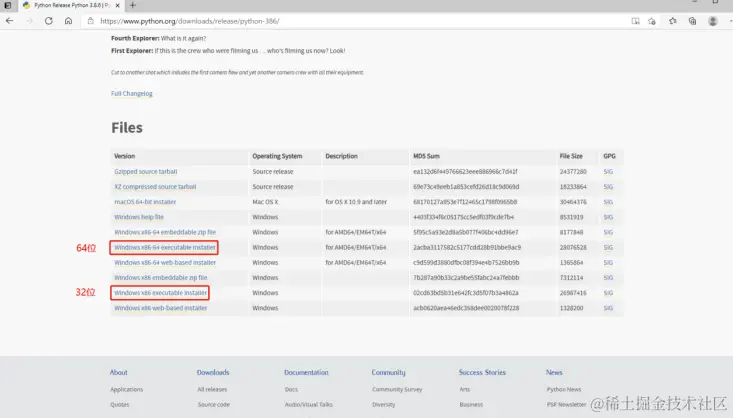This screenshot has height=418, width=733.
Task: Click the browser forward arrow
Action: pyautogui.click(x=29, y=21)
